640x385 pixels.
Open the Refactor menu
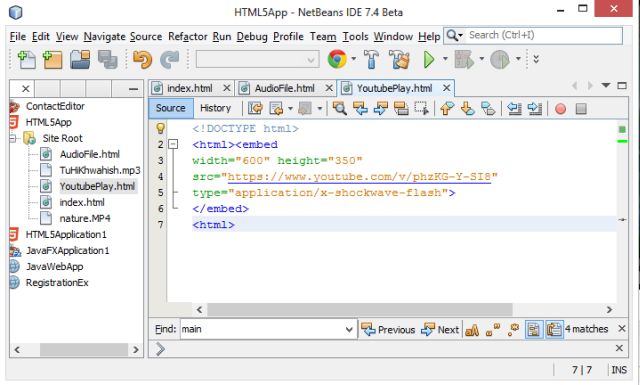tap(187, 36)
